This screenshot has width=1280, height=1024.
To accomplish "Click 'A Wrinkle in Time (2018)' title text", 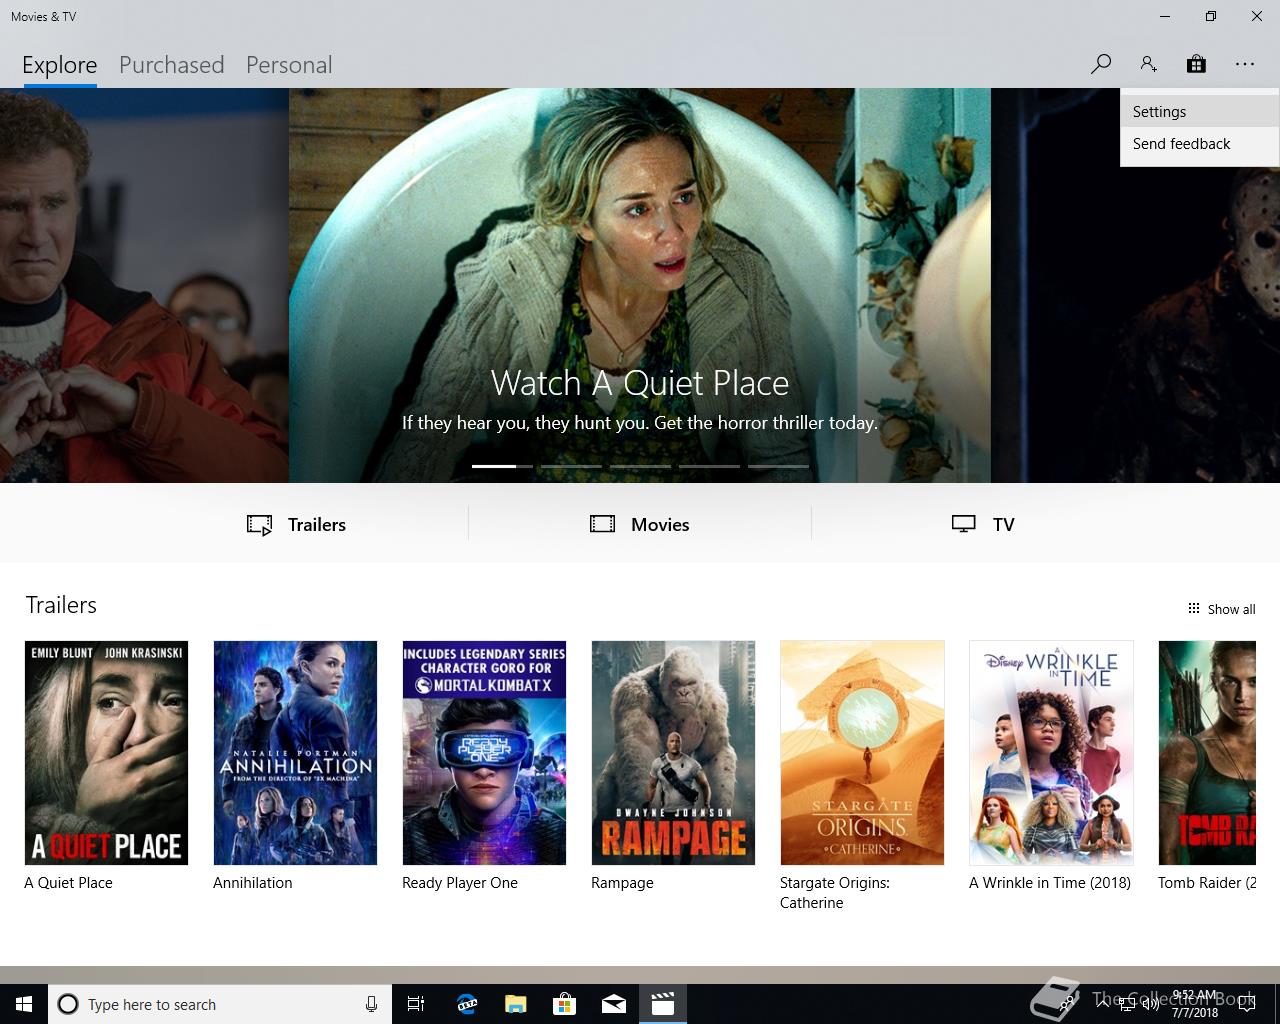I will [x=1050, y=883].
